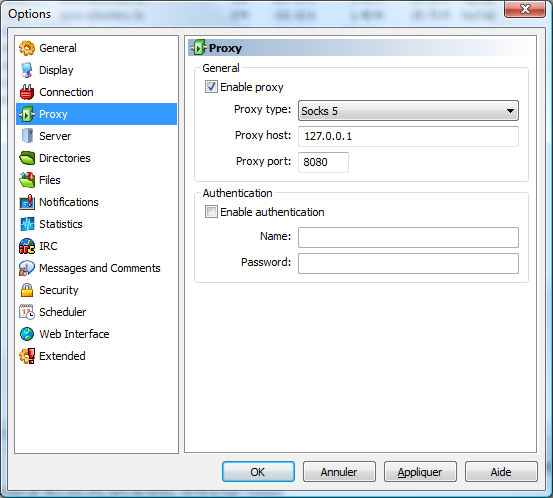
Task: Click the Security padlock icon
Action: 27,290
